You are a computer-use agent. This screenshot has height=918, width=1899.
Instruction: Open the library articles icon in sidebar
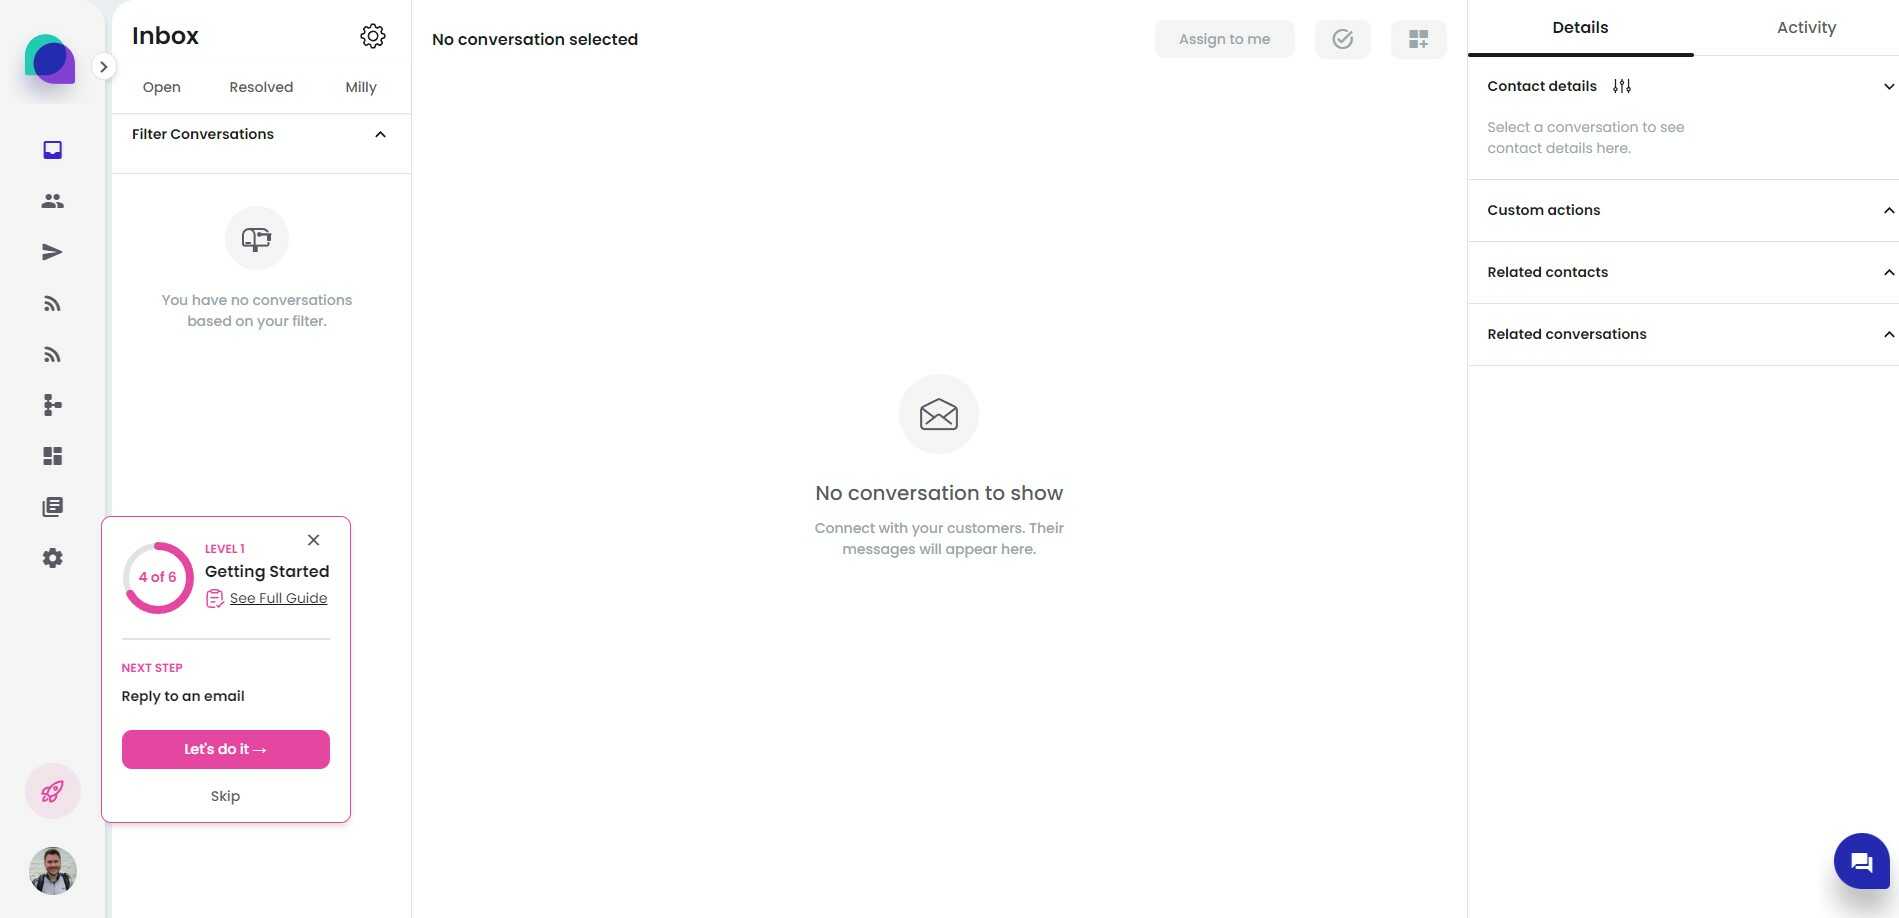pyautogui.click(x=53, y=507)
